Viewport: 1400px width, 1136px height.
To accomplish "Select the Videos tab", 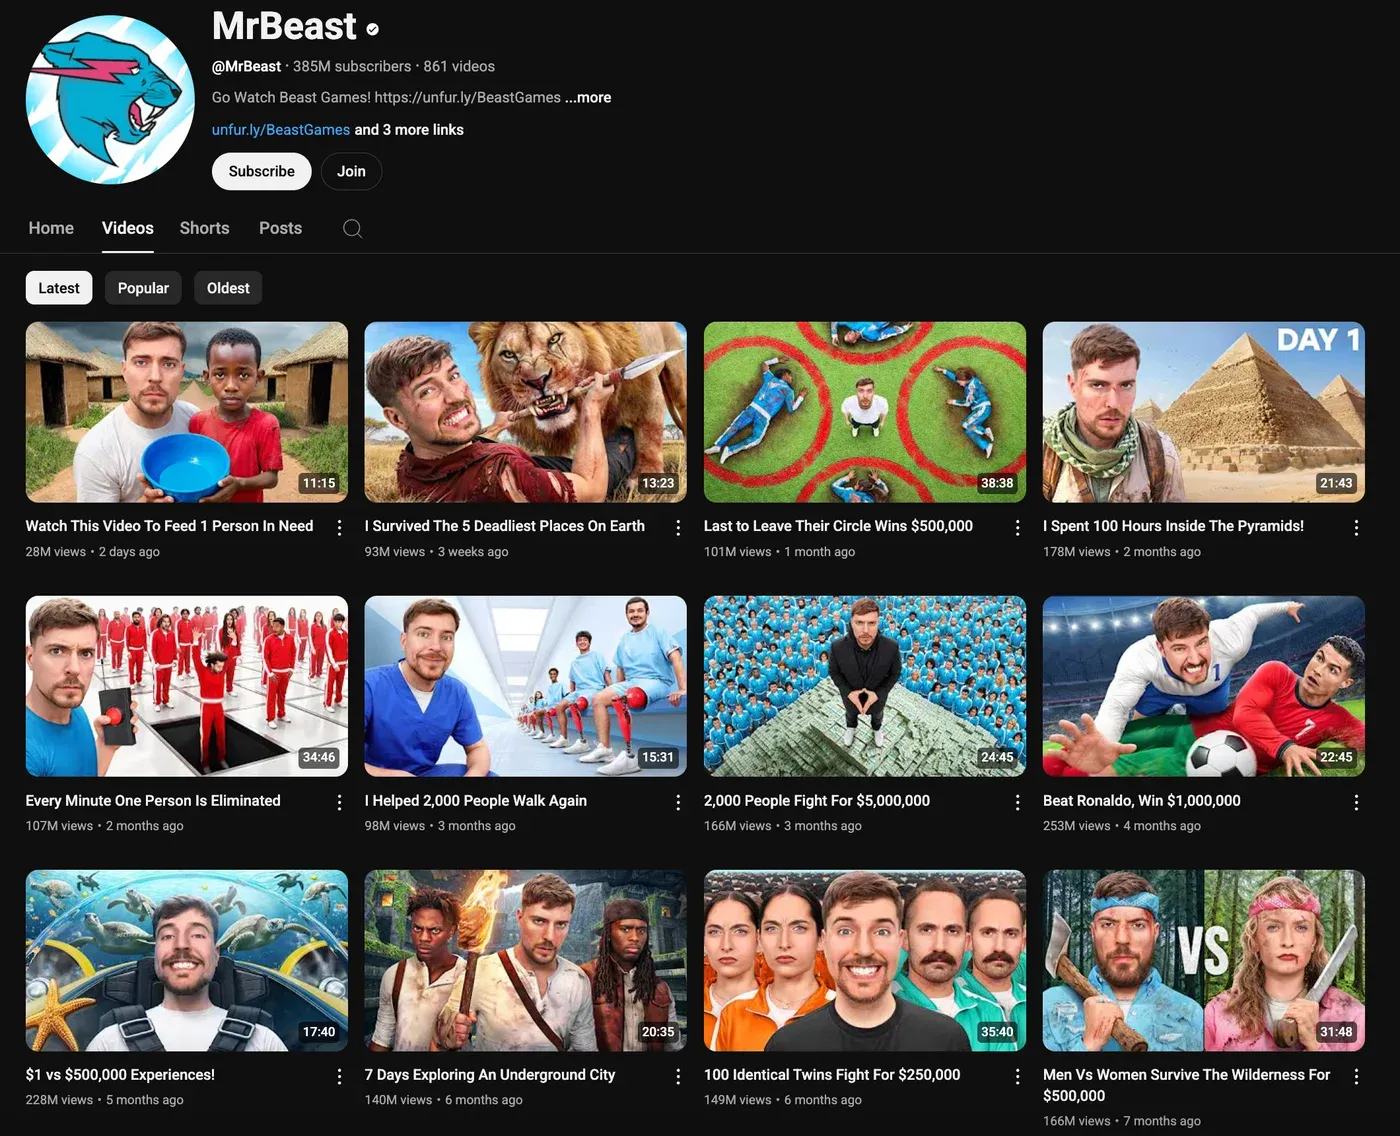I will (128, 228).
